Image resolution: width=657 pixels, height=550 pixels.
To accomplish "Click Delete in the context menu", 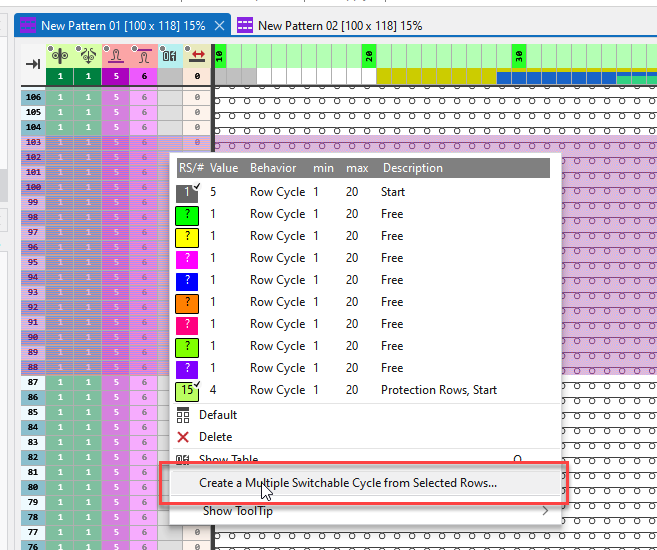I will pos(216,437).
